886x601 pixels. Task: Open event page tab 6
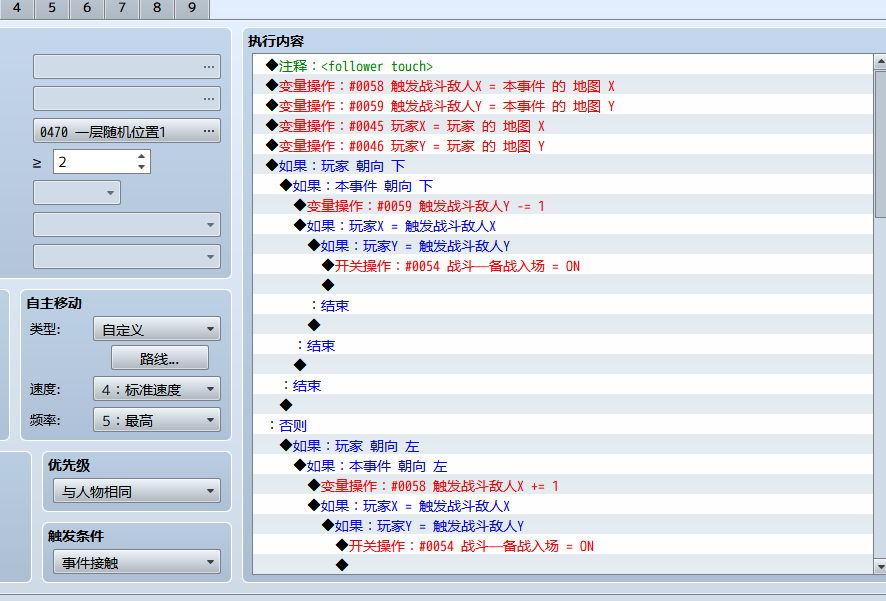pyautogui.click(x=87, y=8)
